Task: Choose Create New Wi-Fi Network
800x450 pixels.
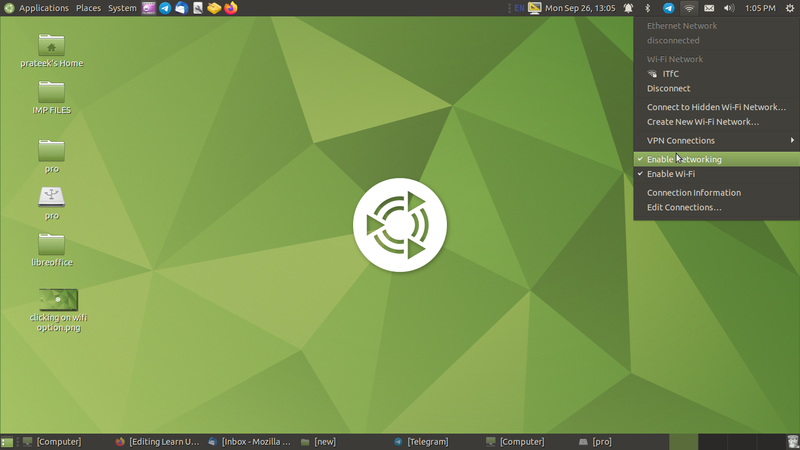Action: 716,122
